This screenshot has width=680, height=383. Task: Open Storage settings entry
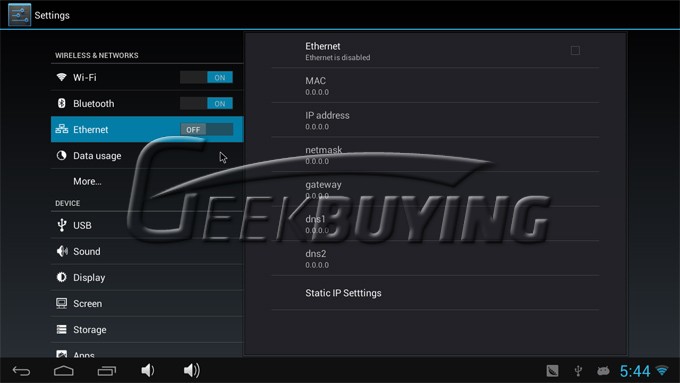click(147, 330)
